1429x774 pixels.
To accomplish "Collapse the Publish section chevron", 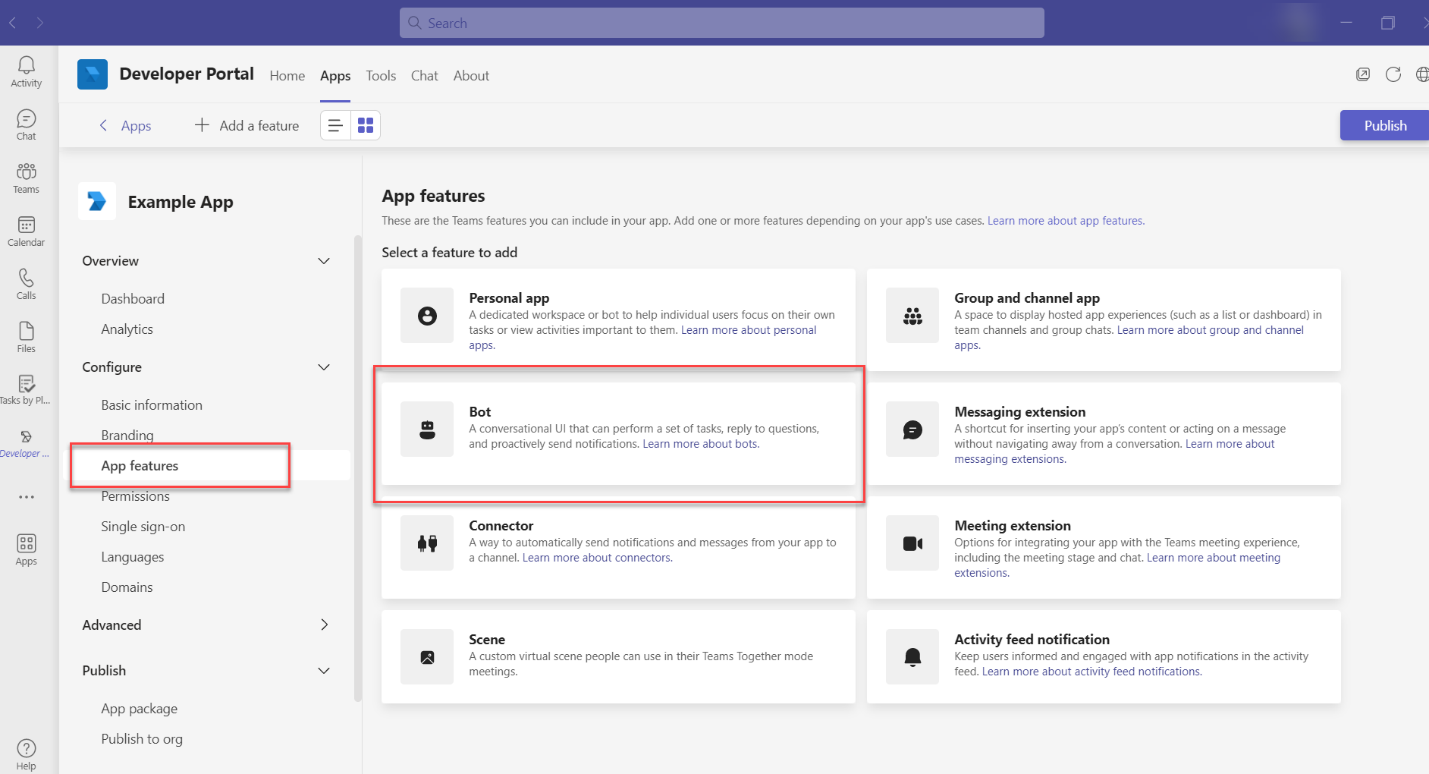I will pyautogui.click(x=324, y=671).
